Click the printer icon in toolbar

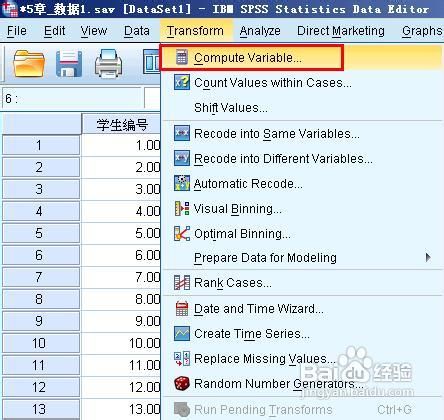(108, 63)
